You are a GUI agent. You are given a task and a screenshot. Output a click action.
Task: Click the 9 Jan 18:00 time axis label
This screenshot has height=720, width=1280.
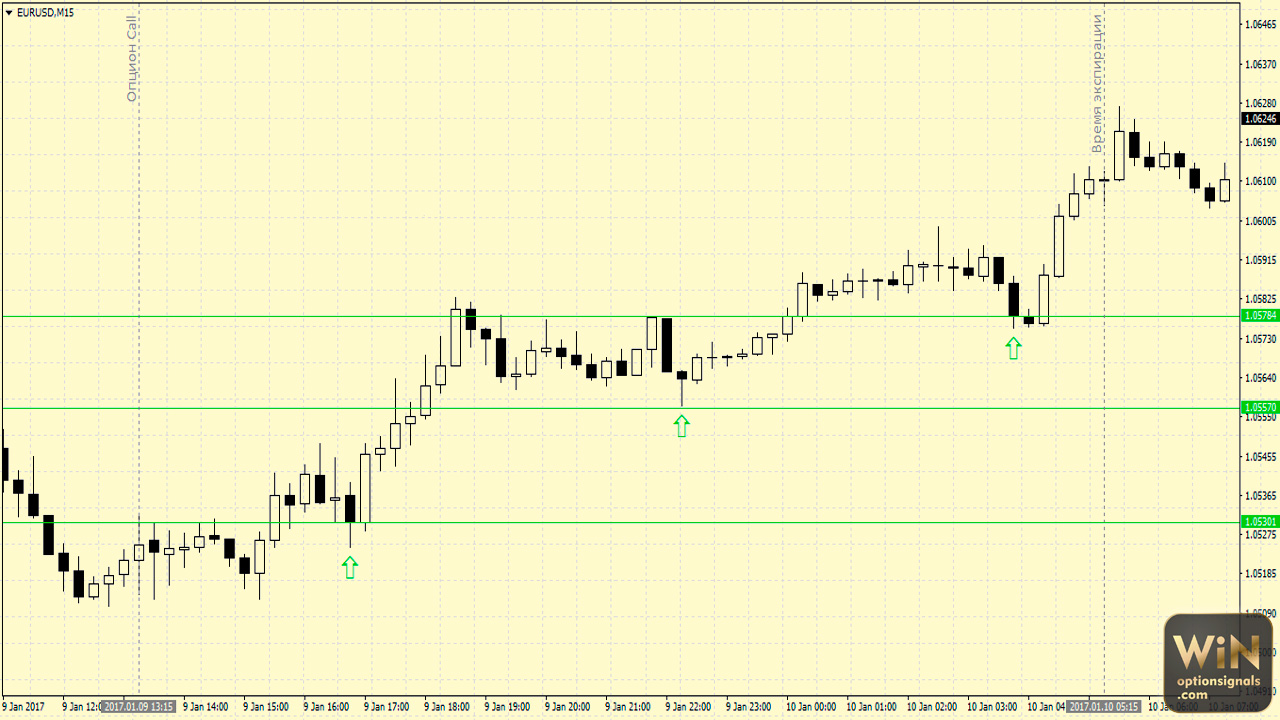click(448, 707)
